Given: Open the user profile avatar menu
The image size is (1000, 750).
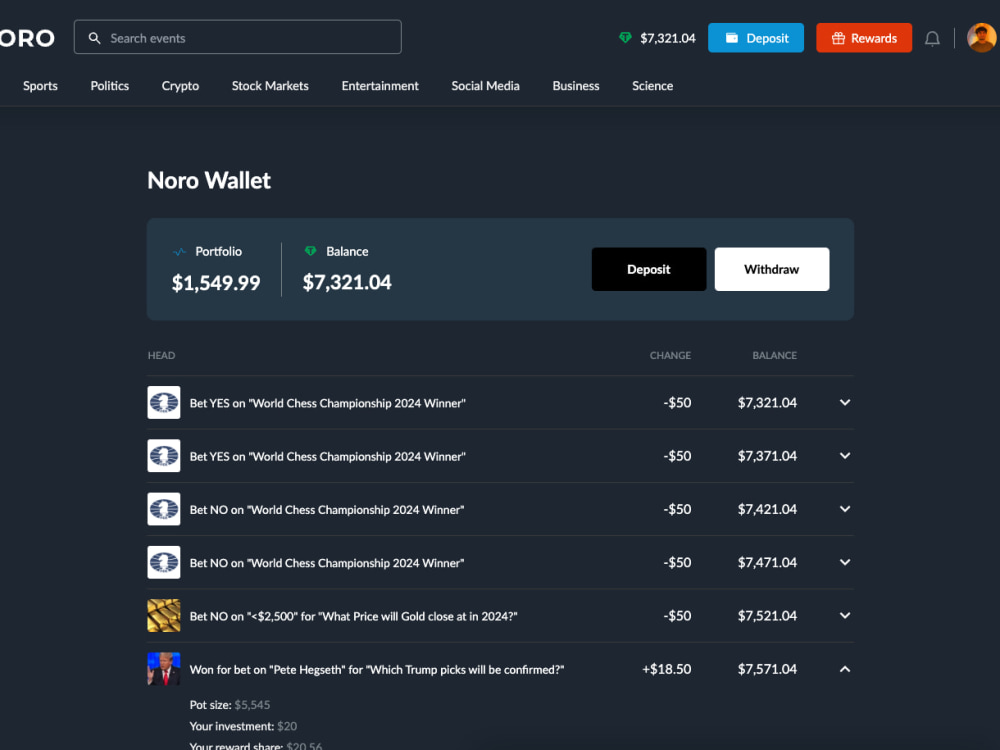Looking at the screenshot, I should [981, 38].
